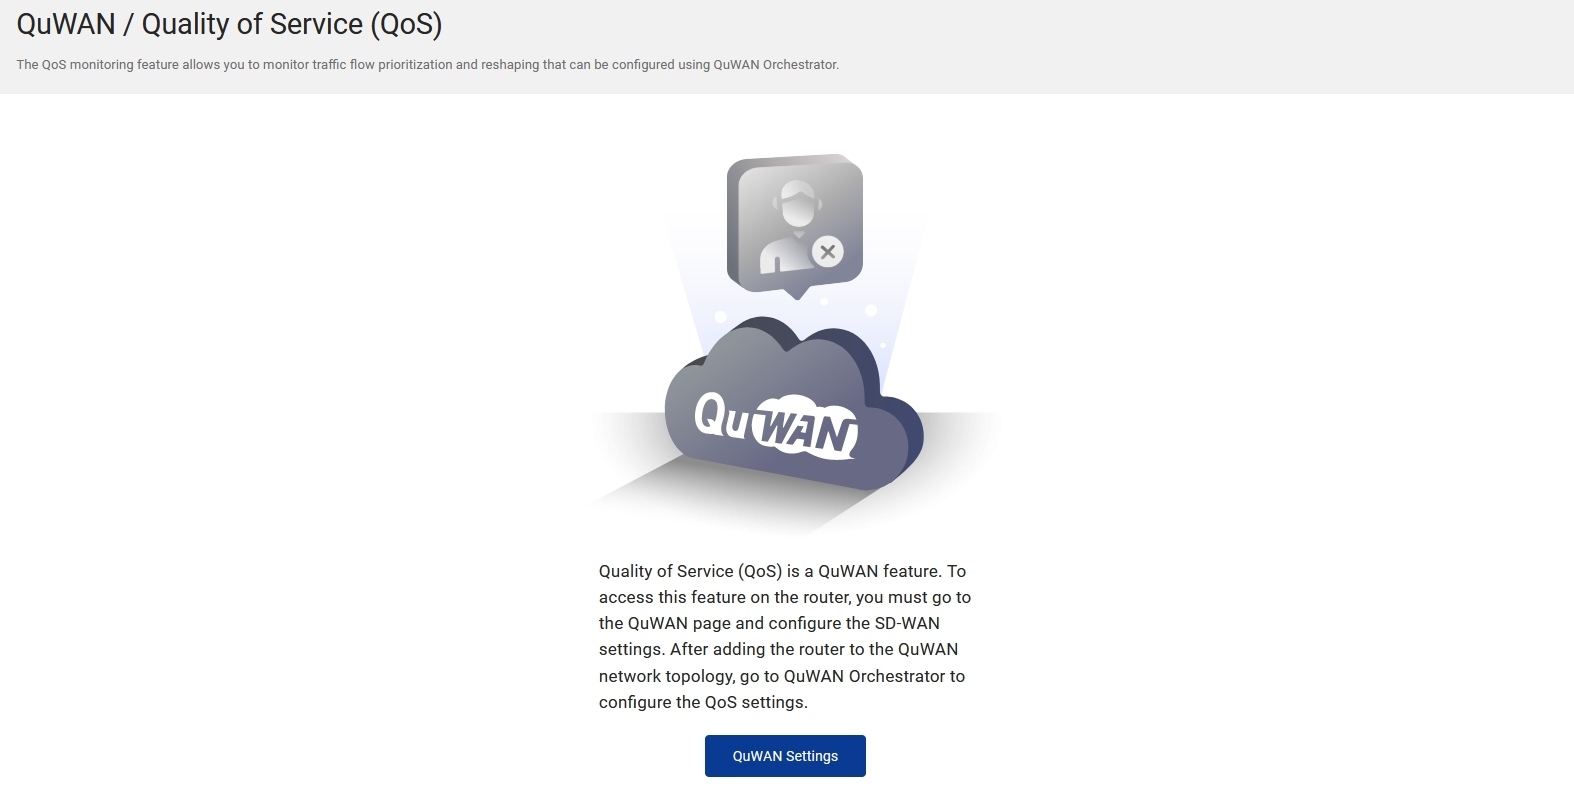Click the paragraph starting "Quality of Service (QoS) is"
This screenshot has width=1574, height=806.
click(x=785, y=636)
